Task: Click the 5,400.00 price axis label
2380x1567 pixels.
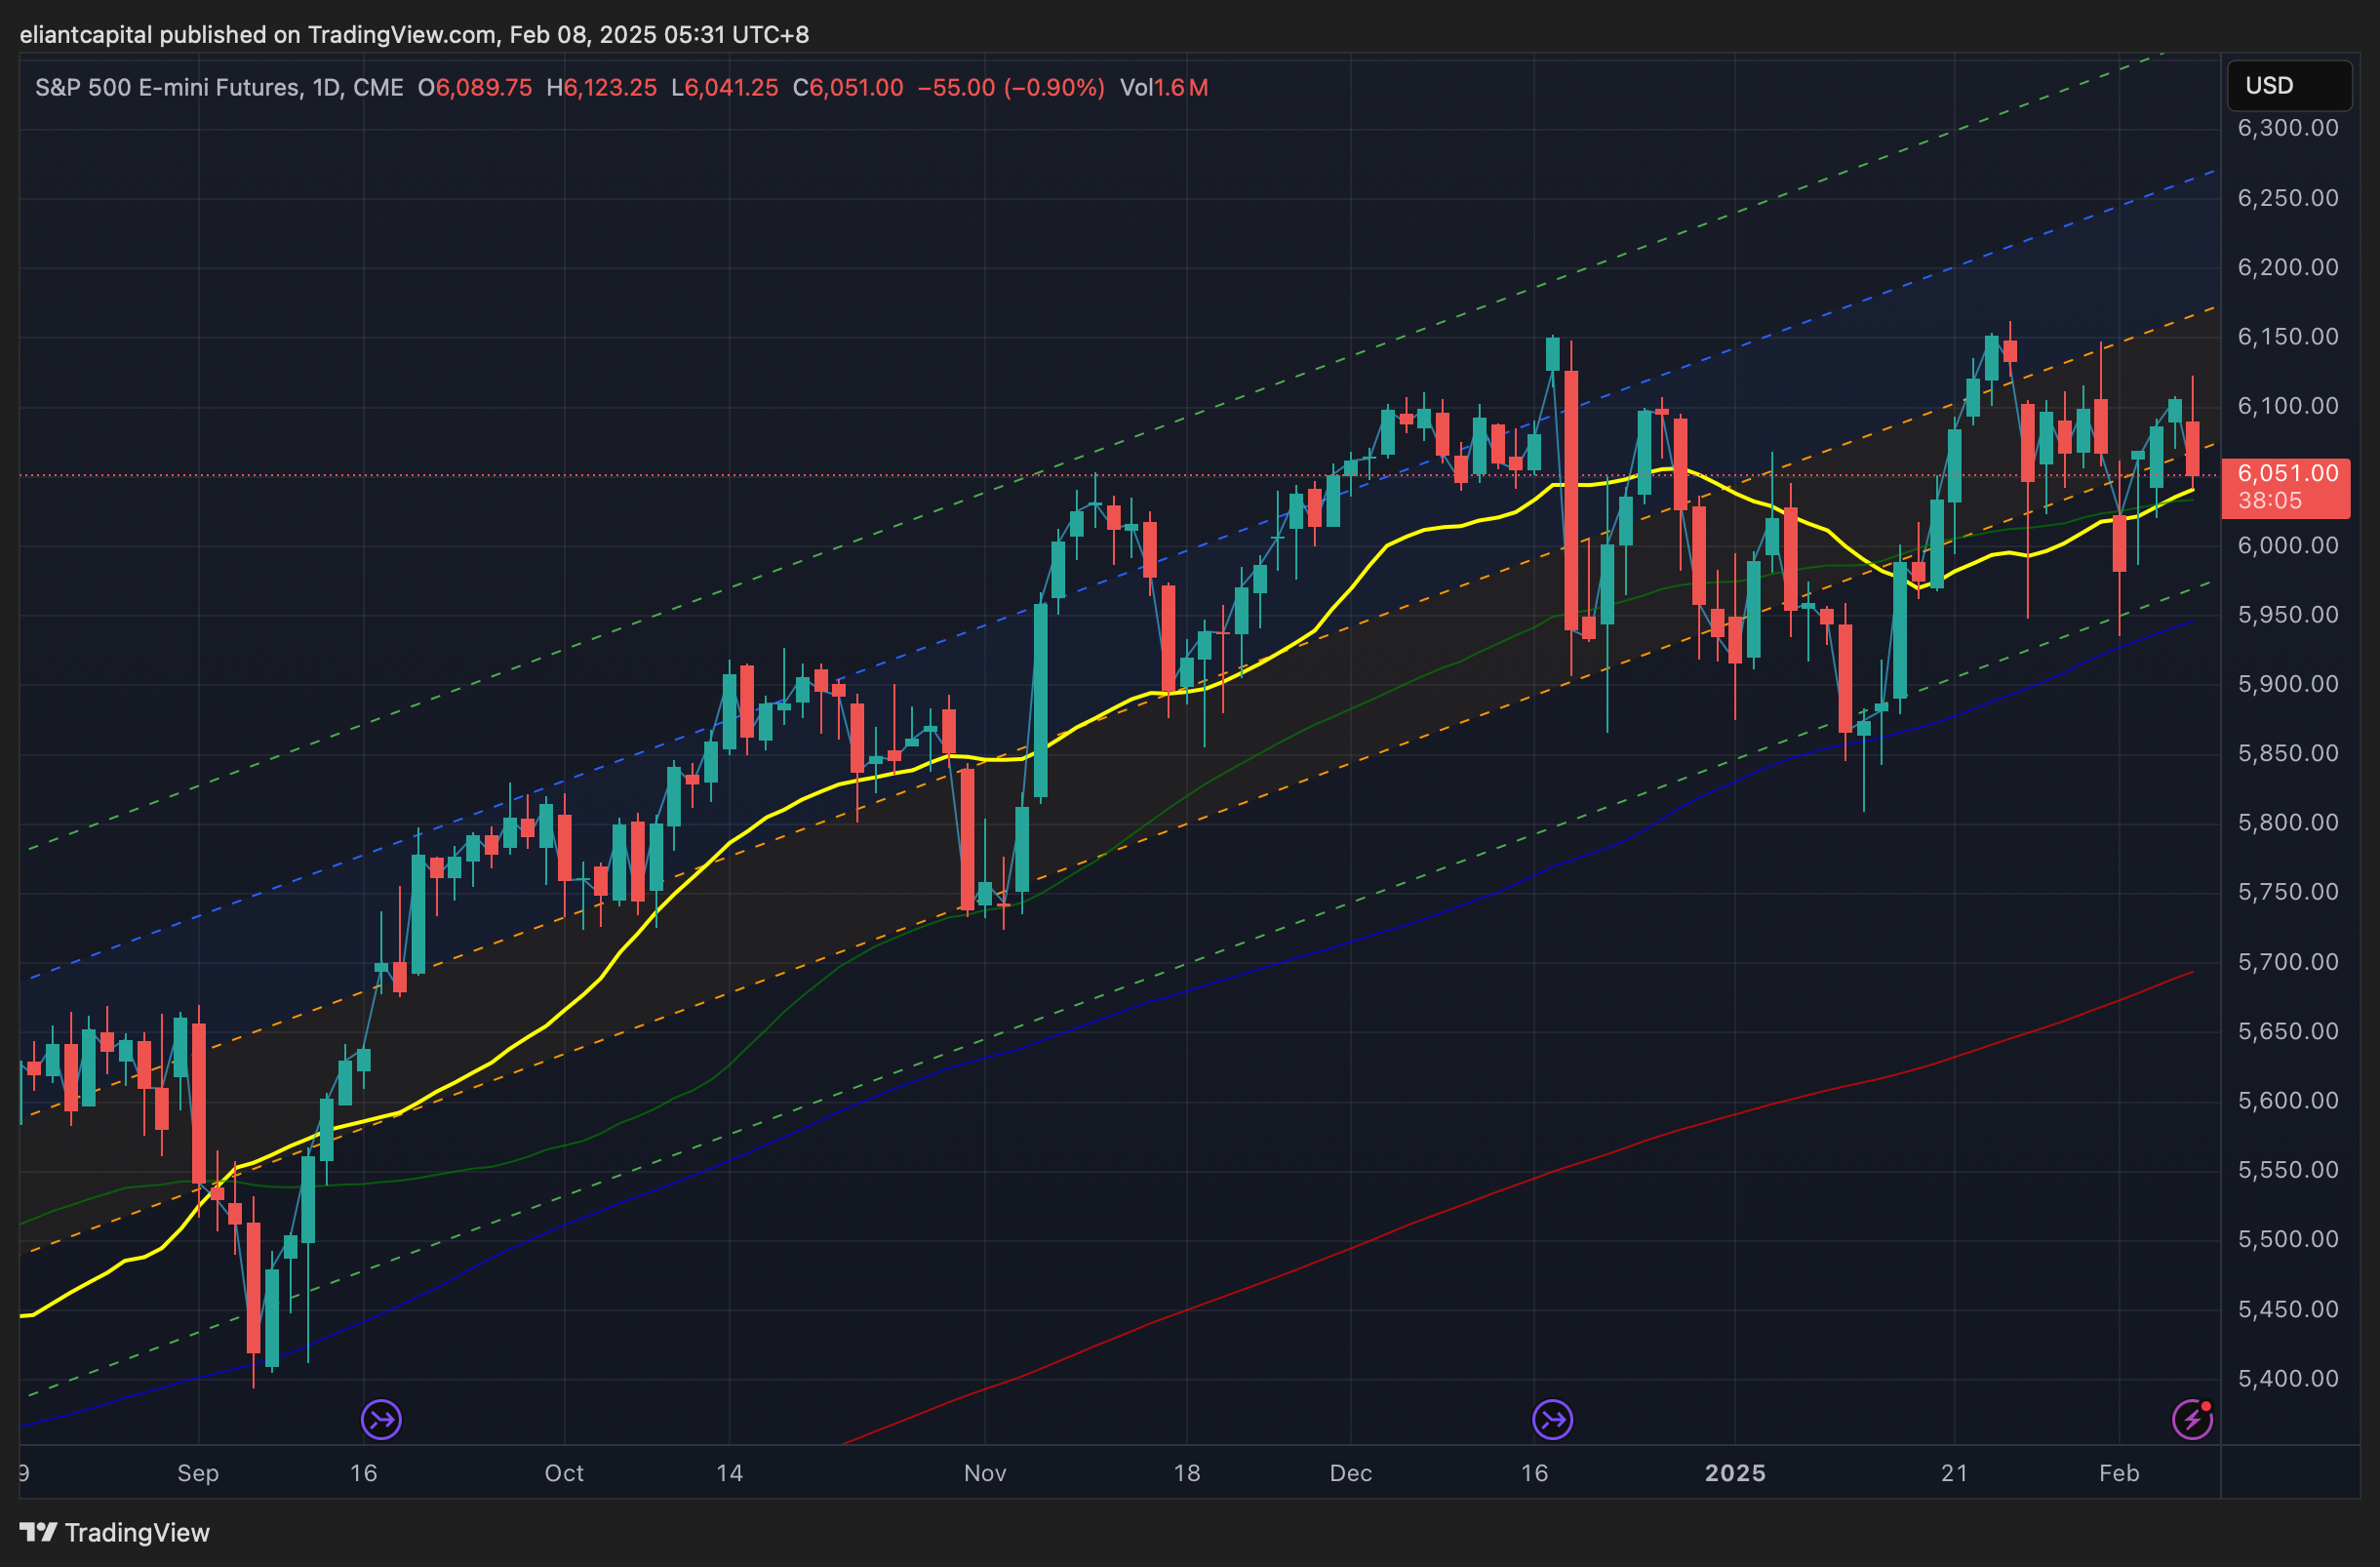Action: click(2287, 1378)
